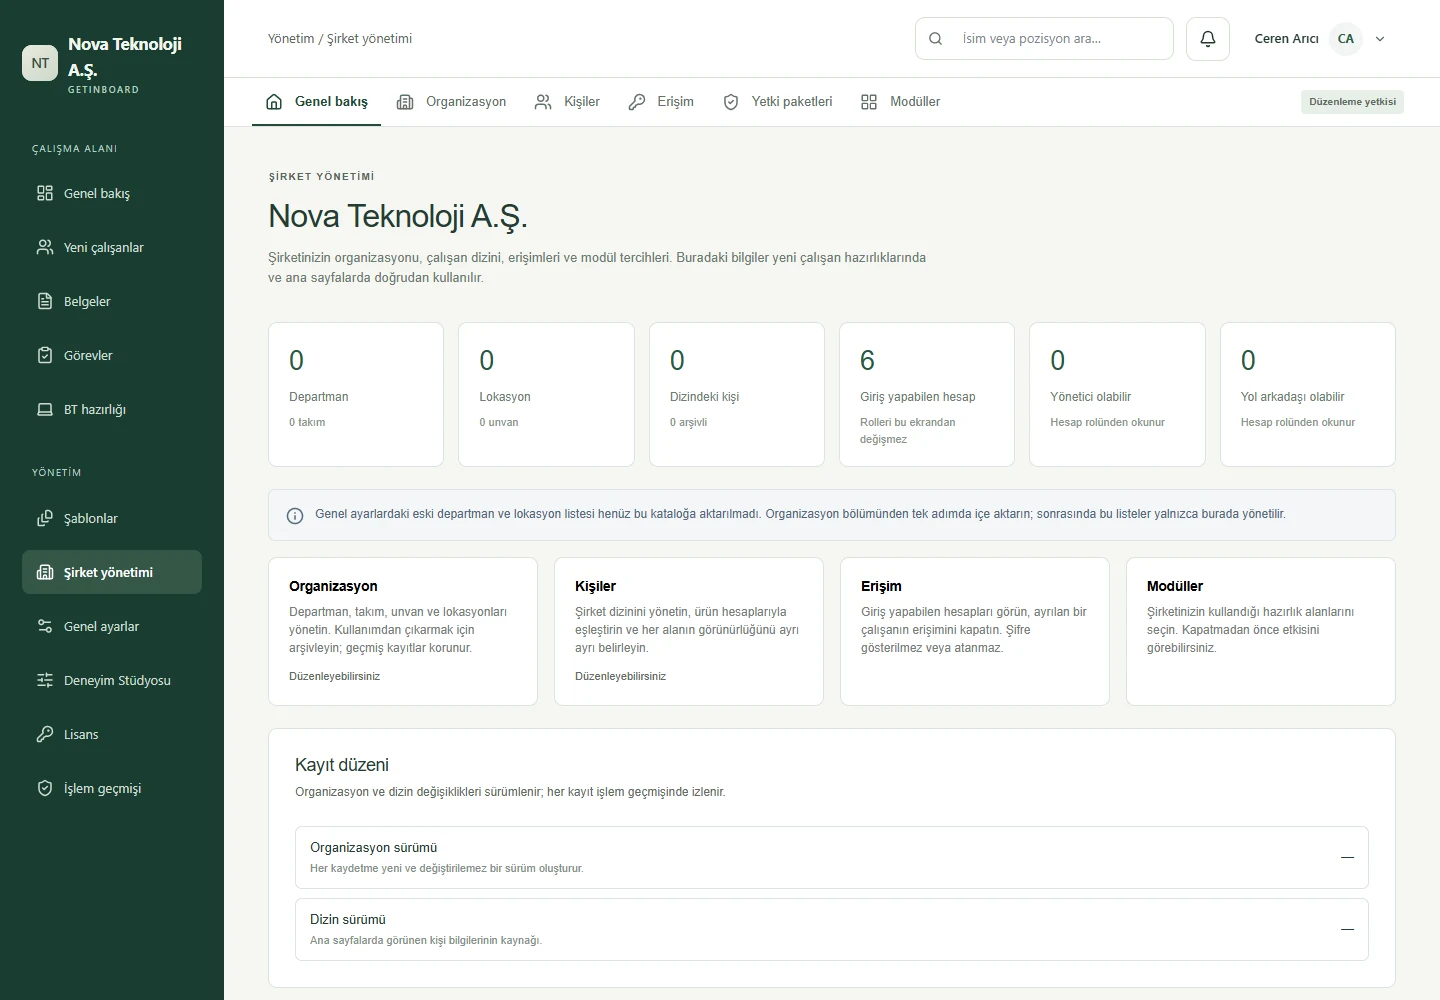Click the Deneyim Stüdyosu icon

[x=45, y=680]
